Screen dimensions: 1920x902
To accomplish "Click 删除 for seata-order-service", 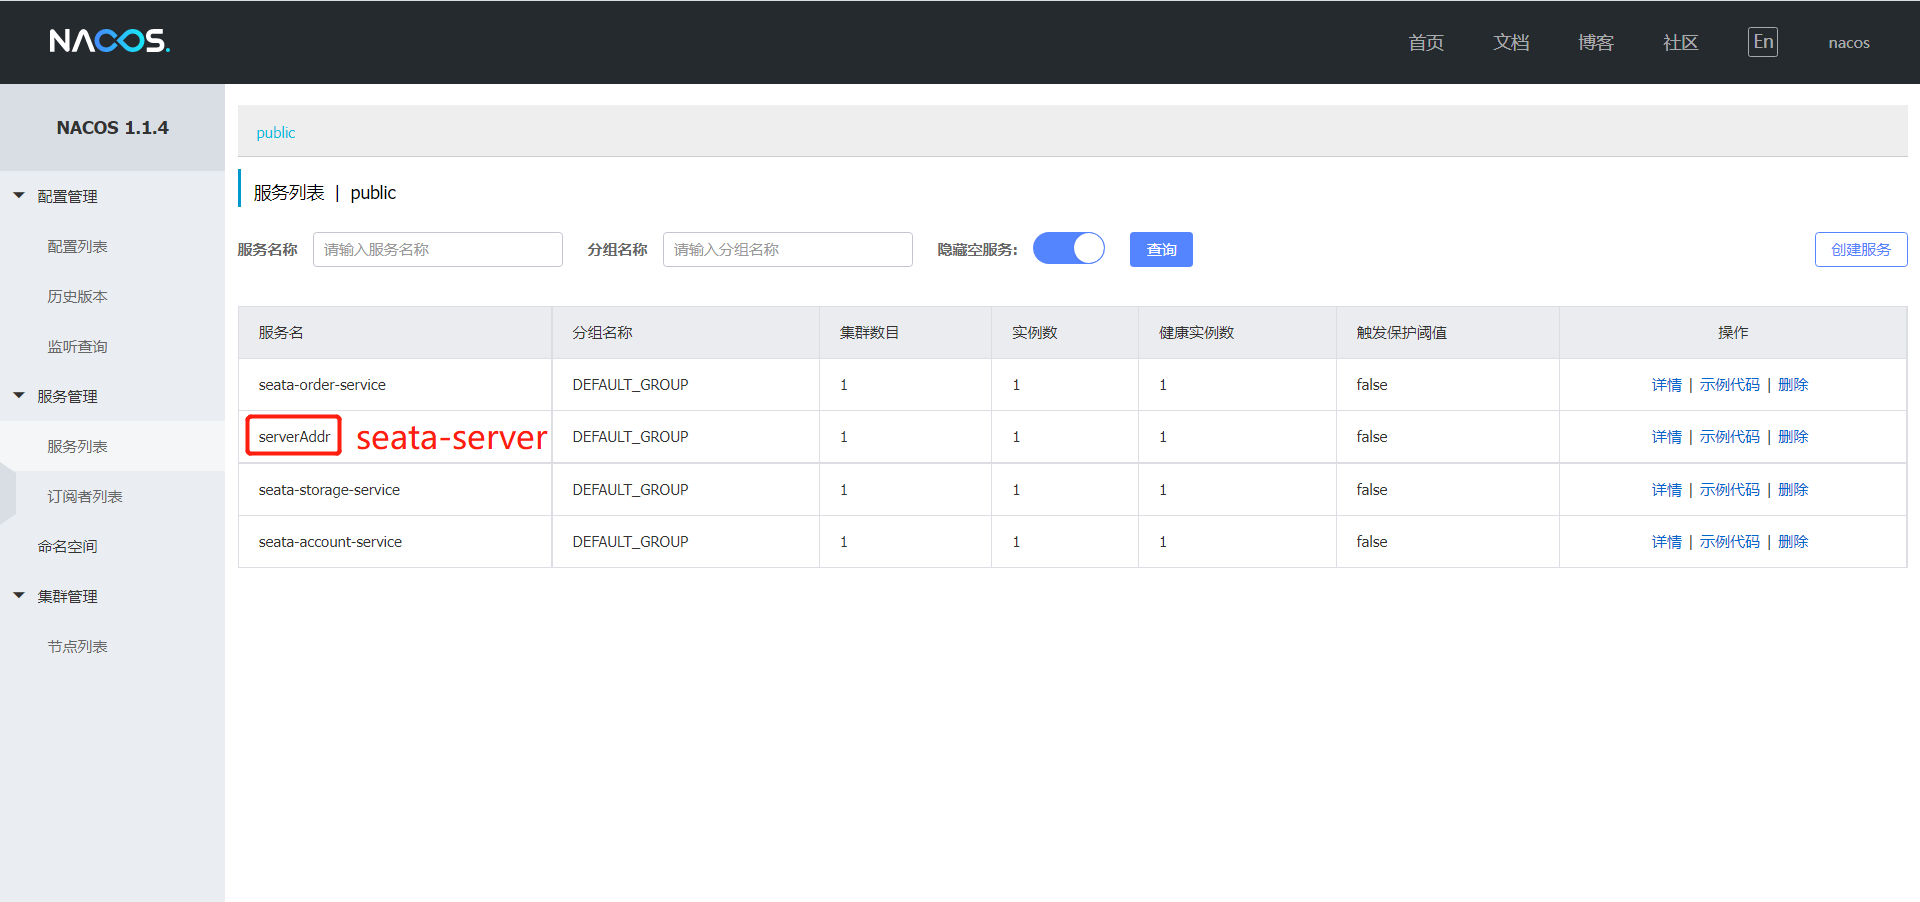I will [x=1793, y=385].
